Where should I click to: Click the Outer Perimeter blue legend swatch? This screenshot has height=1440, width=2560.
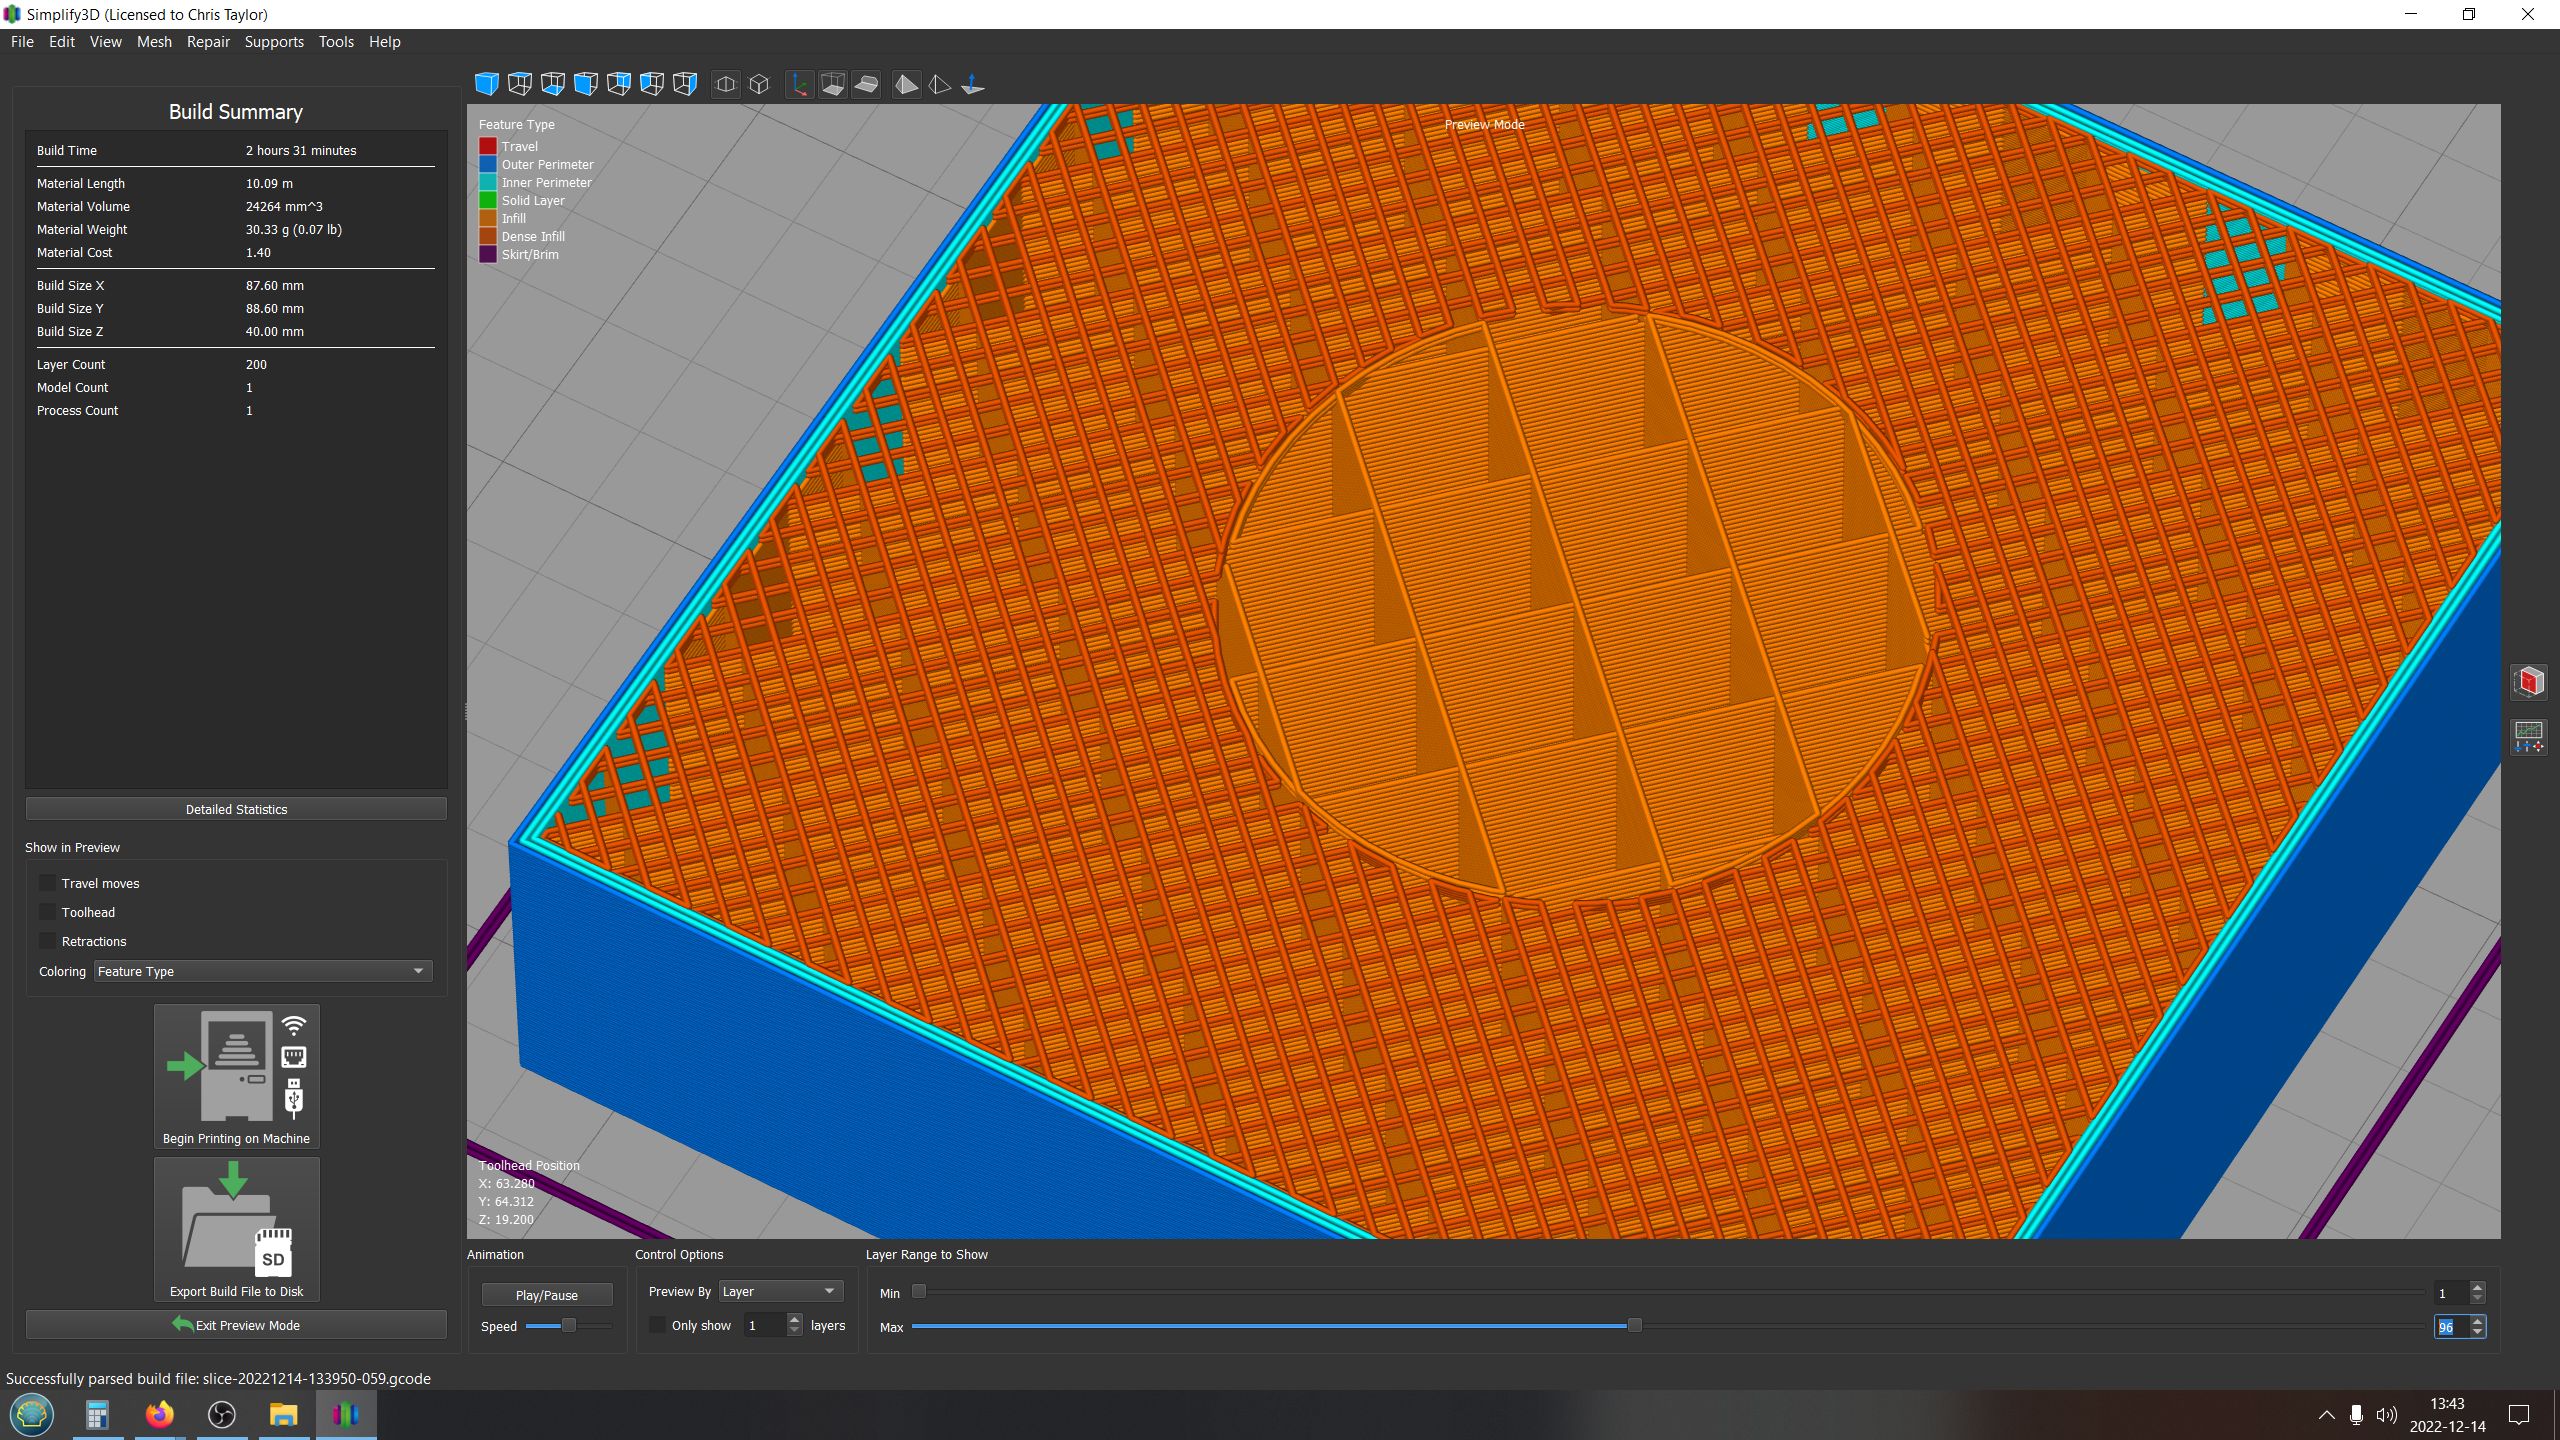coord(488,164)
